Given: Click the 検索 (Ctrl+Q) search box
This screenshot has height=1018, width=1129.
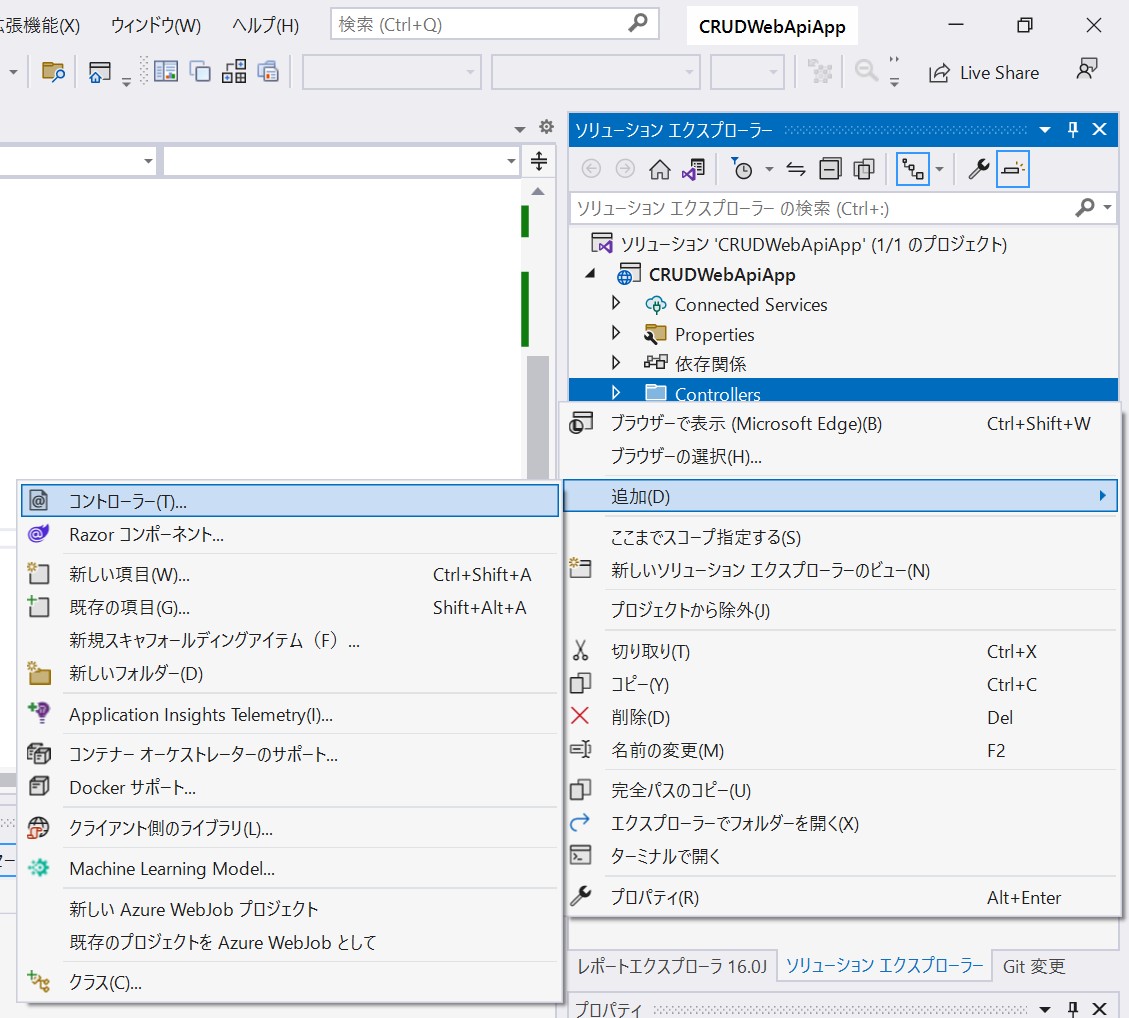Looking at the screenshot, I should [494, 24].
